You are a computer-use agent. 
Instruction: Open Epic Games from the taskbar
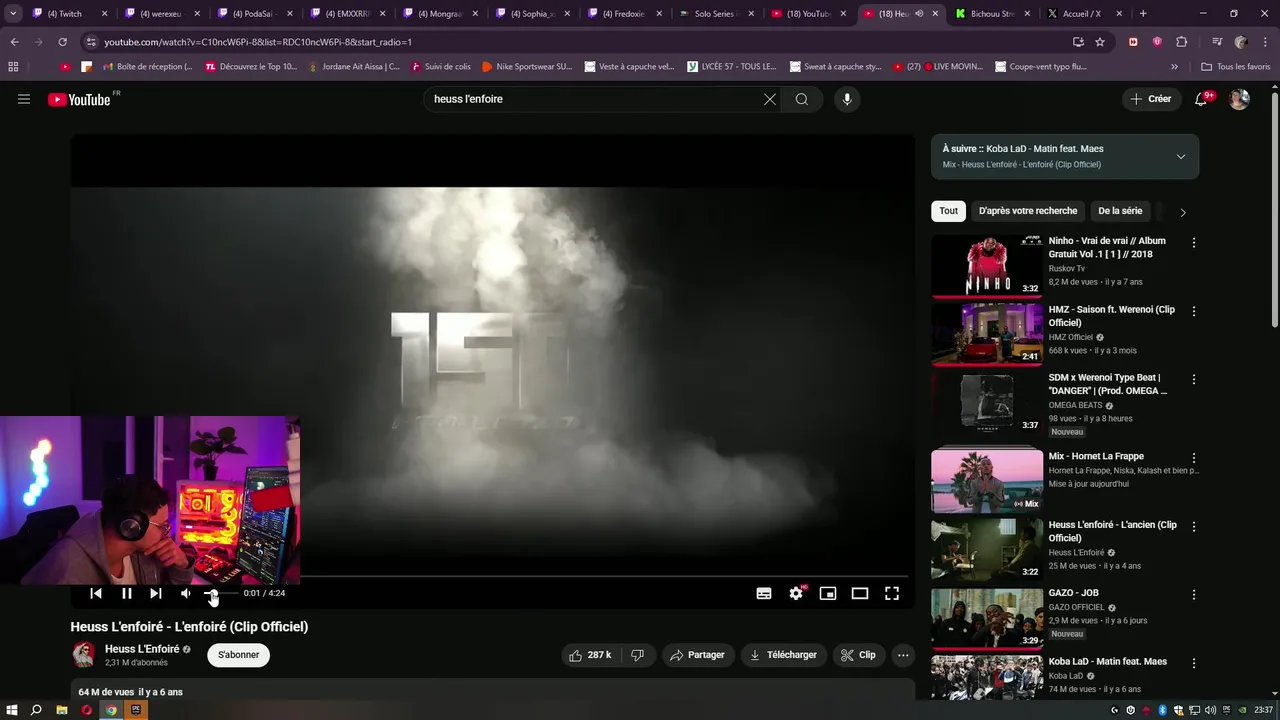[x=136, y=710]
